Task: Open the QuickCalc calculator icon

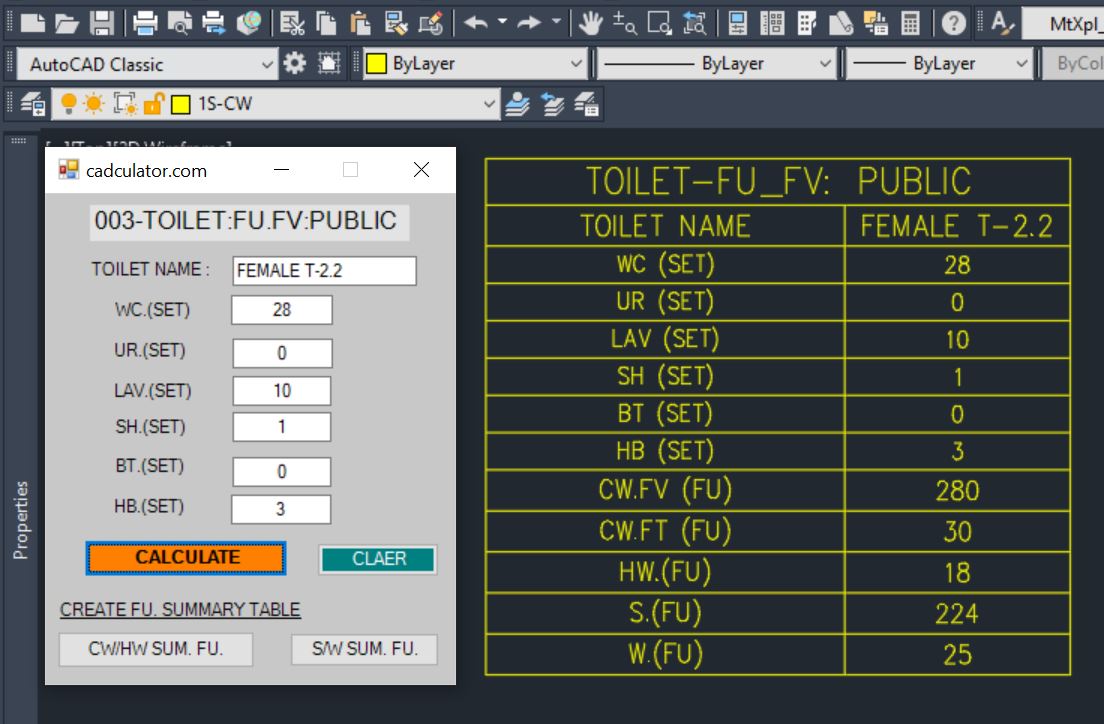Action: point(910,22)
